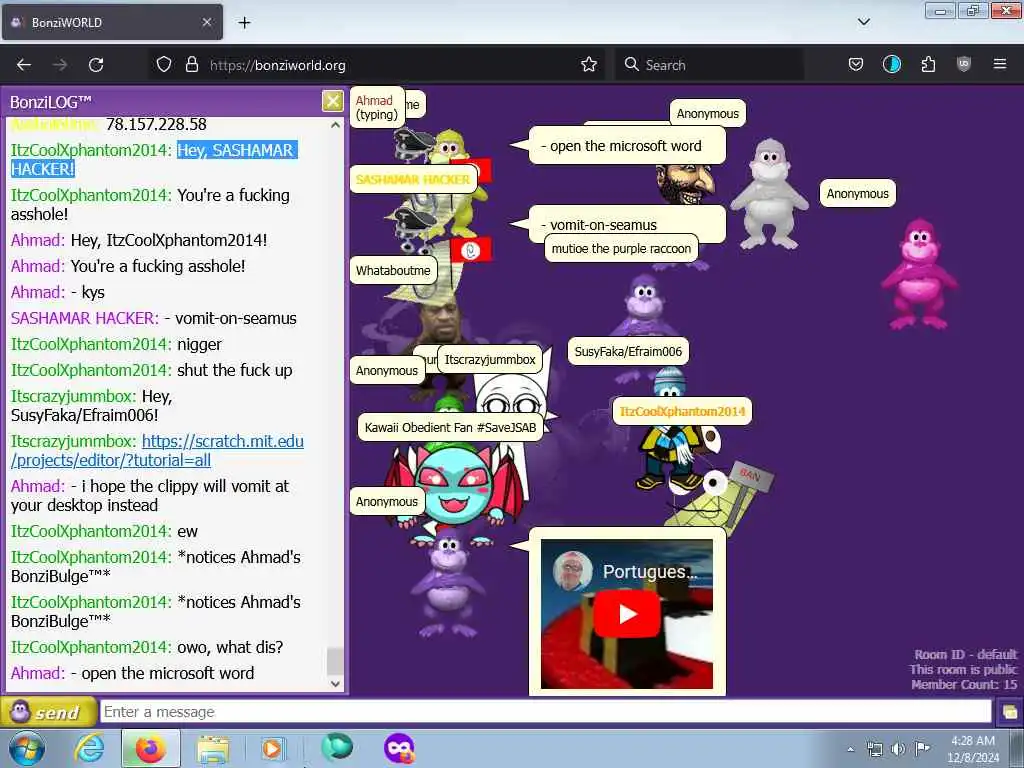Open the Windows Start button
The width and height of the screenshot is (1024, 768).
[25, 748]
